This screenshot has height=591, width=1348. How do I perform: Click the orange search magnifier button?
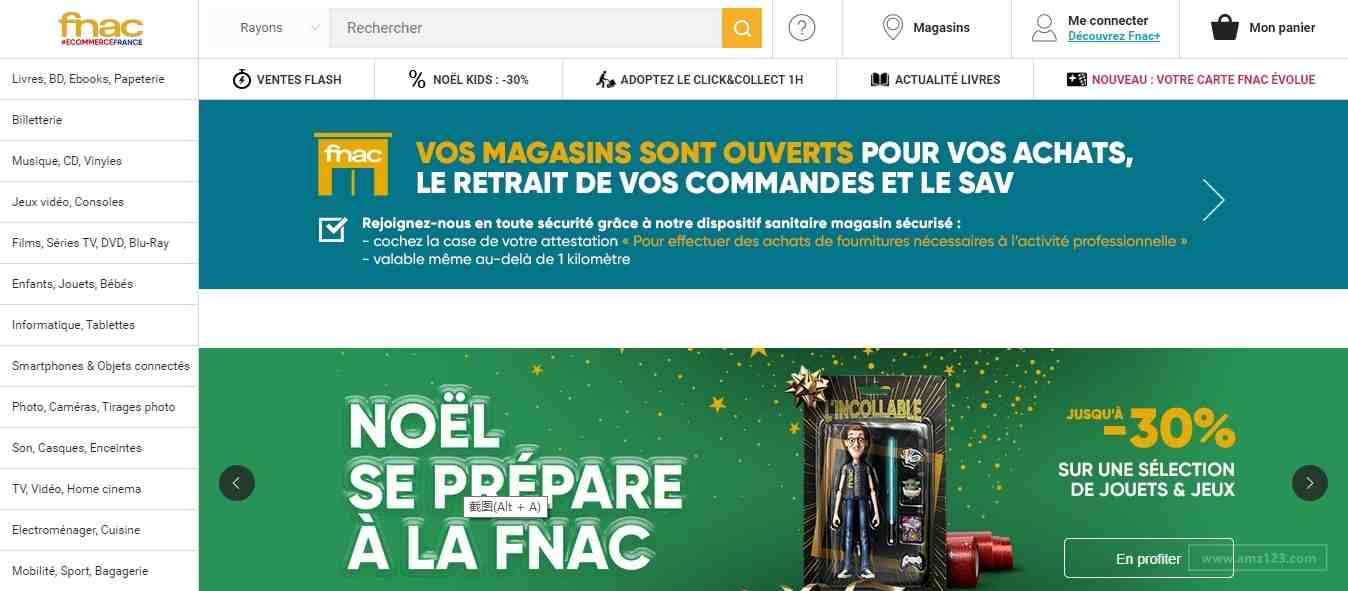[x=742, y=28]
